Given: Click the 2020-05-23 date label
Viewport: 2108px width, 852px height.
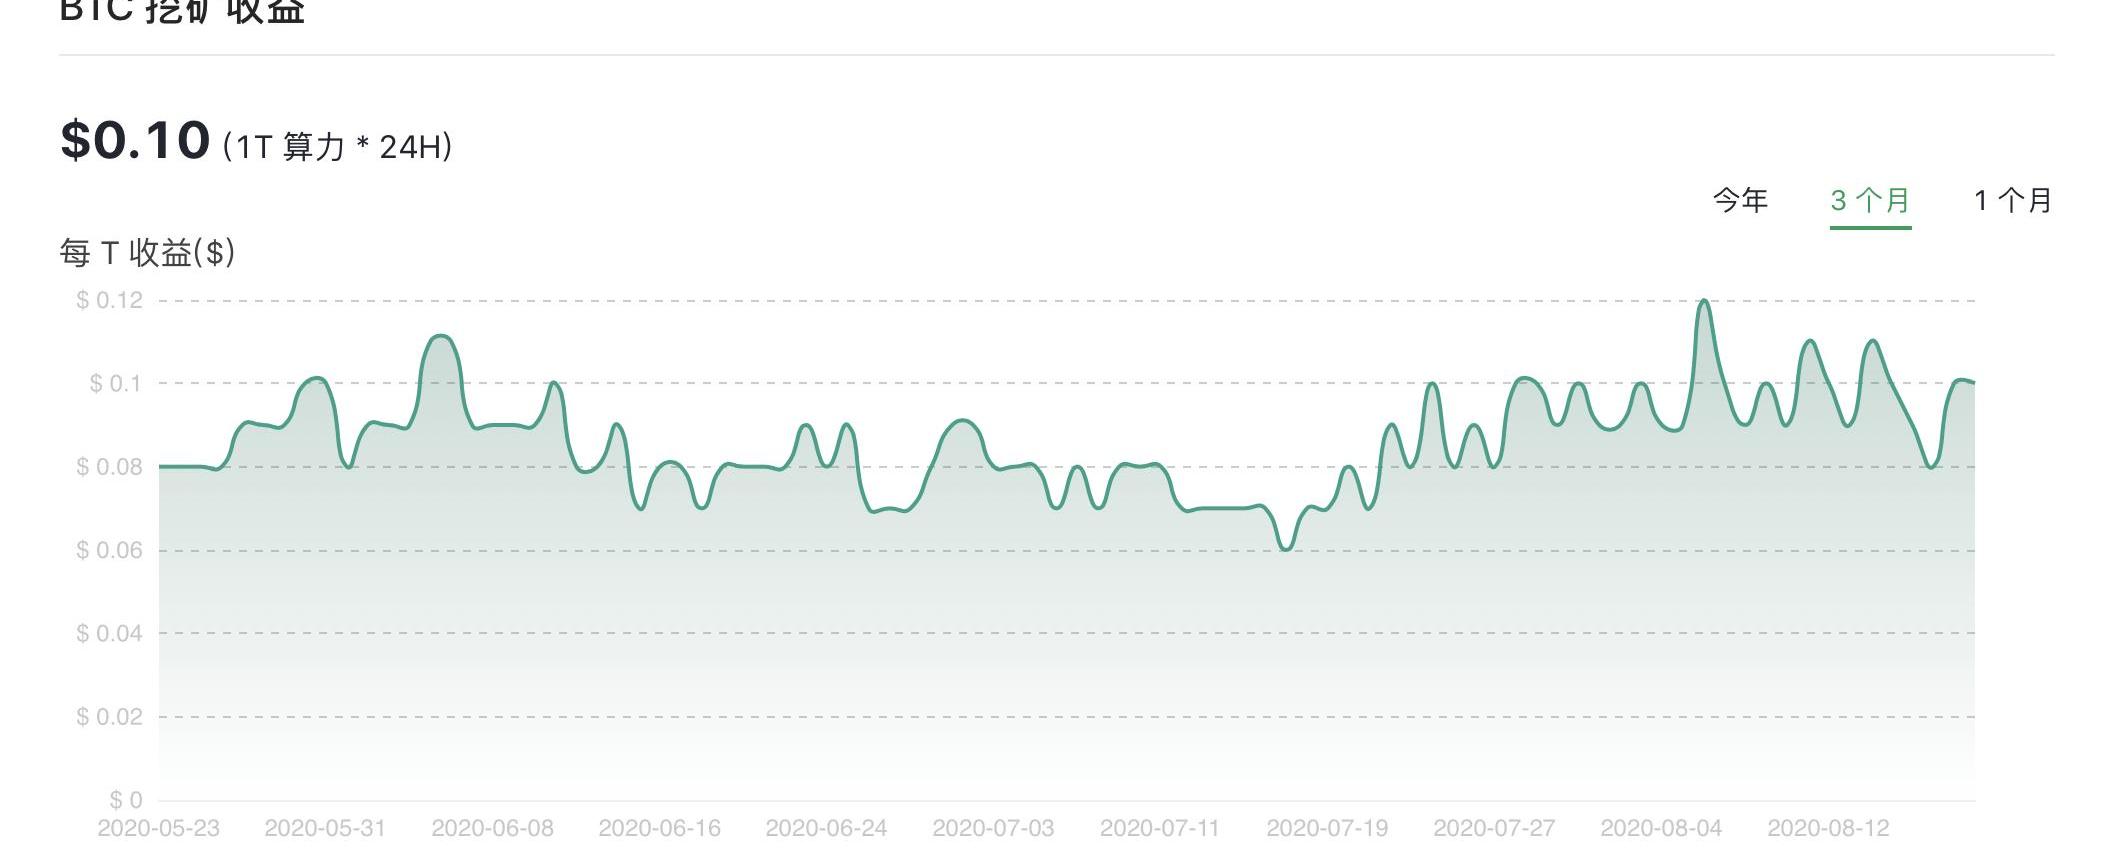Looking at the screenshot, I should pyautogui.click(x=158, y=829).
